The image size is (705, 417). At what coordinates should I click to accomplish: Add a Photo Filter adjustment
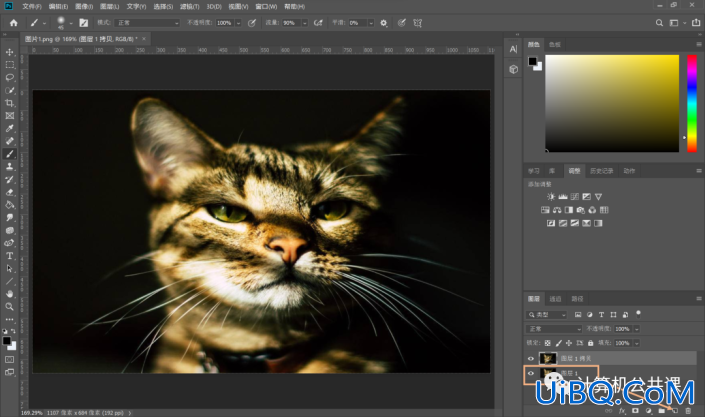point(580,210)
